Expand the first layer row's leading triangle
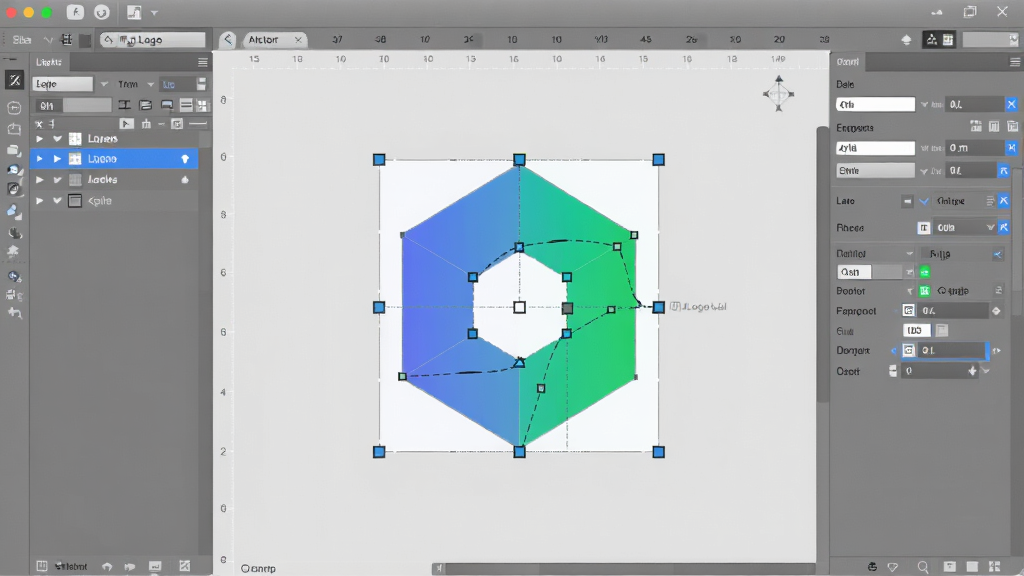Image resolution: width=1024 pixels, height=576 pixels. [39, 139]
